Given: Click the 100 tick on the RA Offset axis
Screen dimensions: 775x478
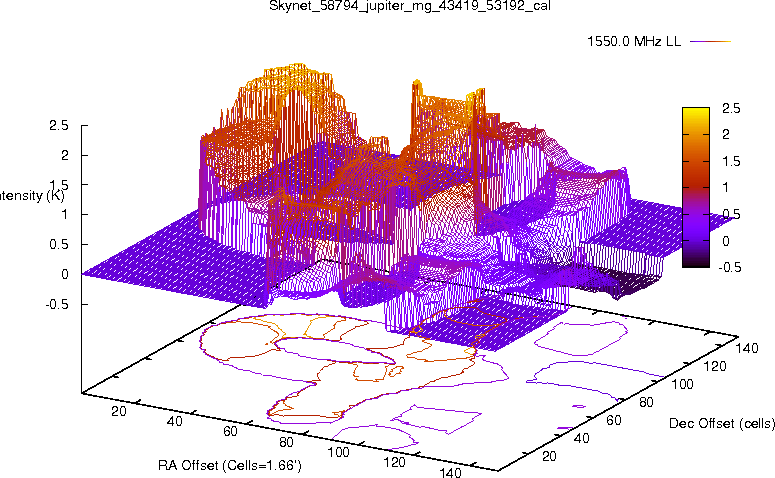Looking at the screenshot, I should click(x=339, y=452).
